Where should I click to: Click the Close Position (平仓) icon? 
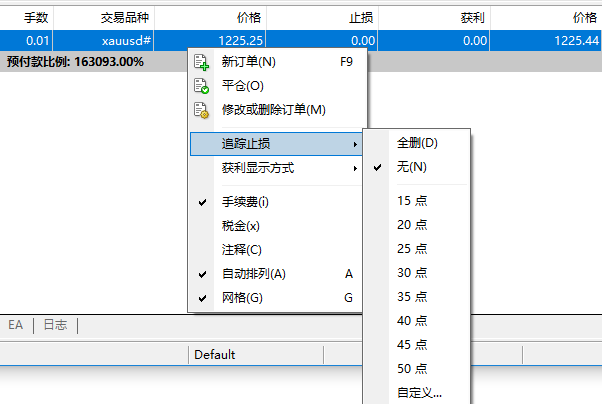pos(201,86)
